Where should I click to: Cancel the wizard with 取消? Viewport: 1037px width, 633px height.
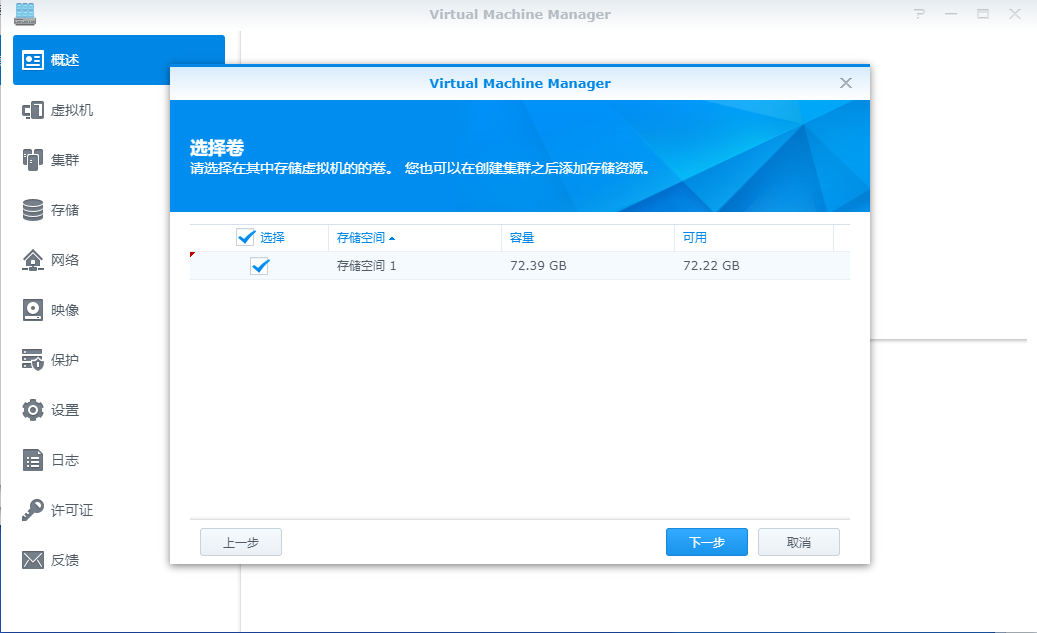798,541
